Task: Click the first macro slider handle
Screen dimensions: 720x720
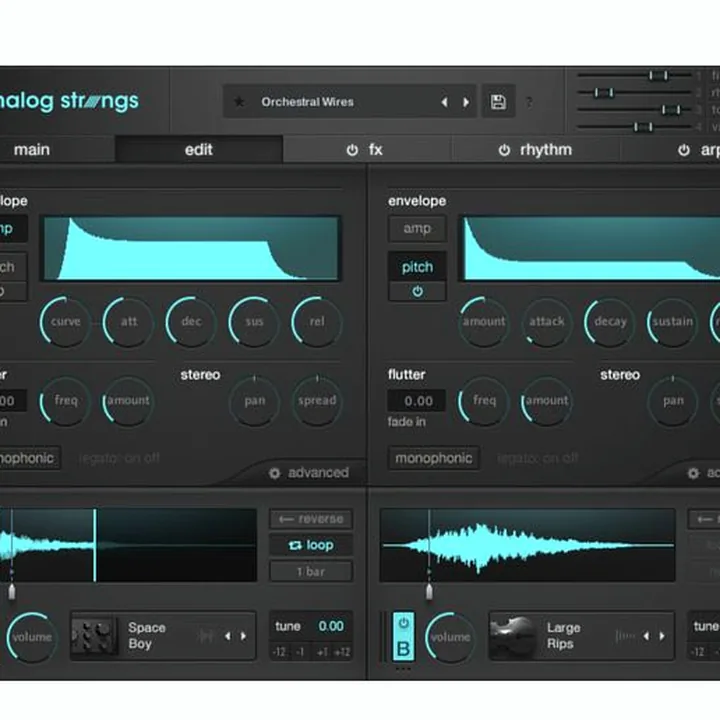Action: tap(658, 75)
